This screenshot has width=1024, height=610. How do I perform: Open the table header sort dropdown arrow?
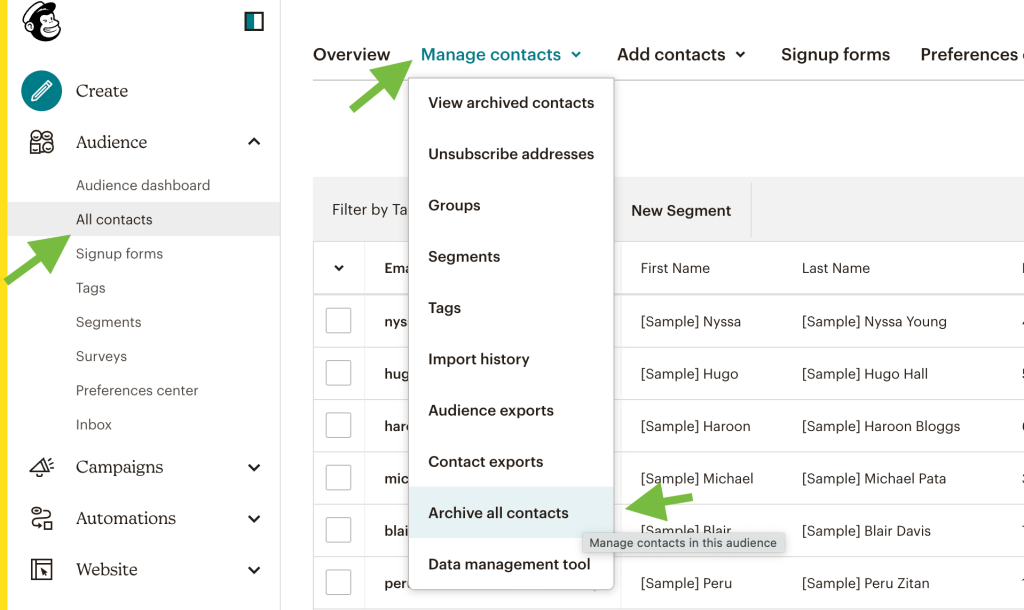tap(337, 268)
